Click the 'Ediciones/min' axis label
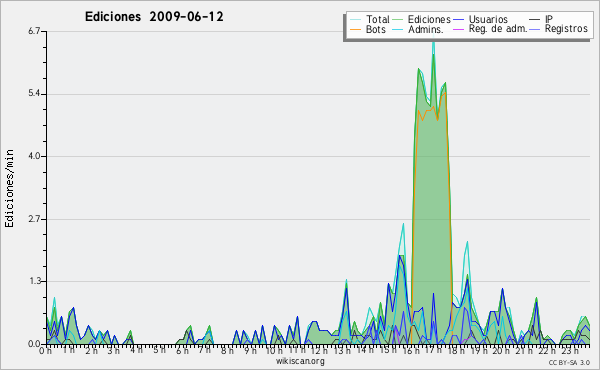Viewport: 600px width, 370px height. (x=9, y=188)
